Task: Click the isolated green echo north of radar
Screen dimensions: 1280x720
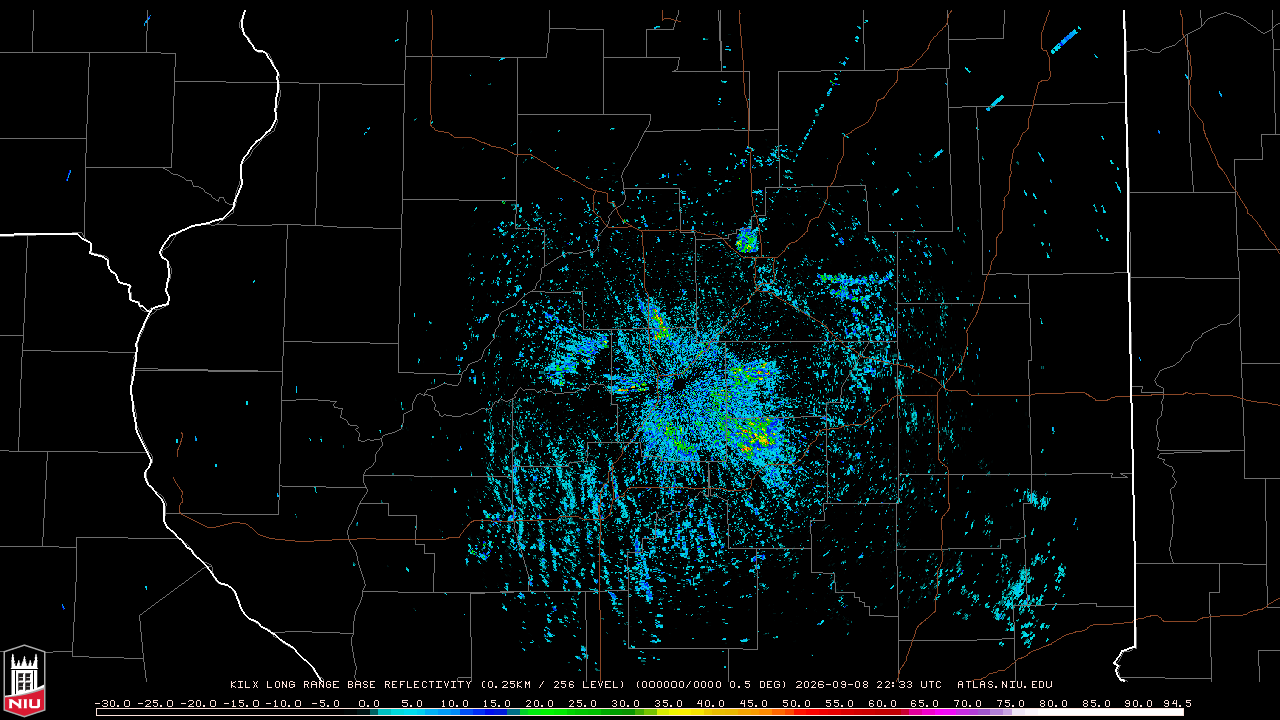Action: 747,239
